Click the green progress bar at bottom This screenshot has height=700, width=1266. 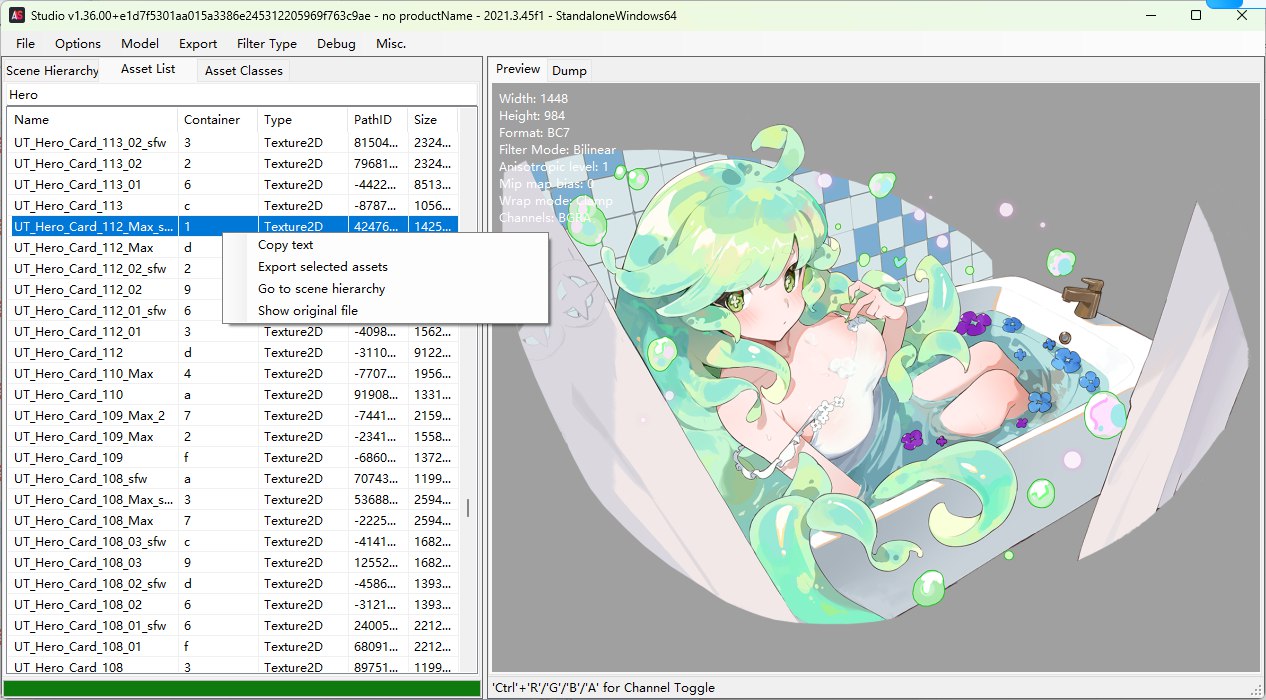coord(243,688)
